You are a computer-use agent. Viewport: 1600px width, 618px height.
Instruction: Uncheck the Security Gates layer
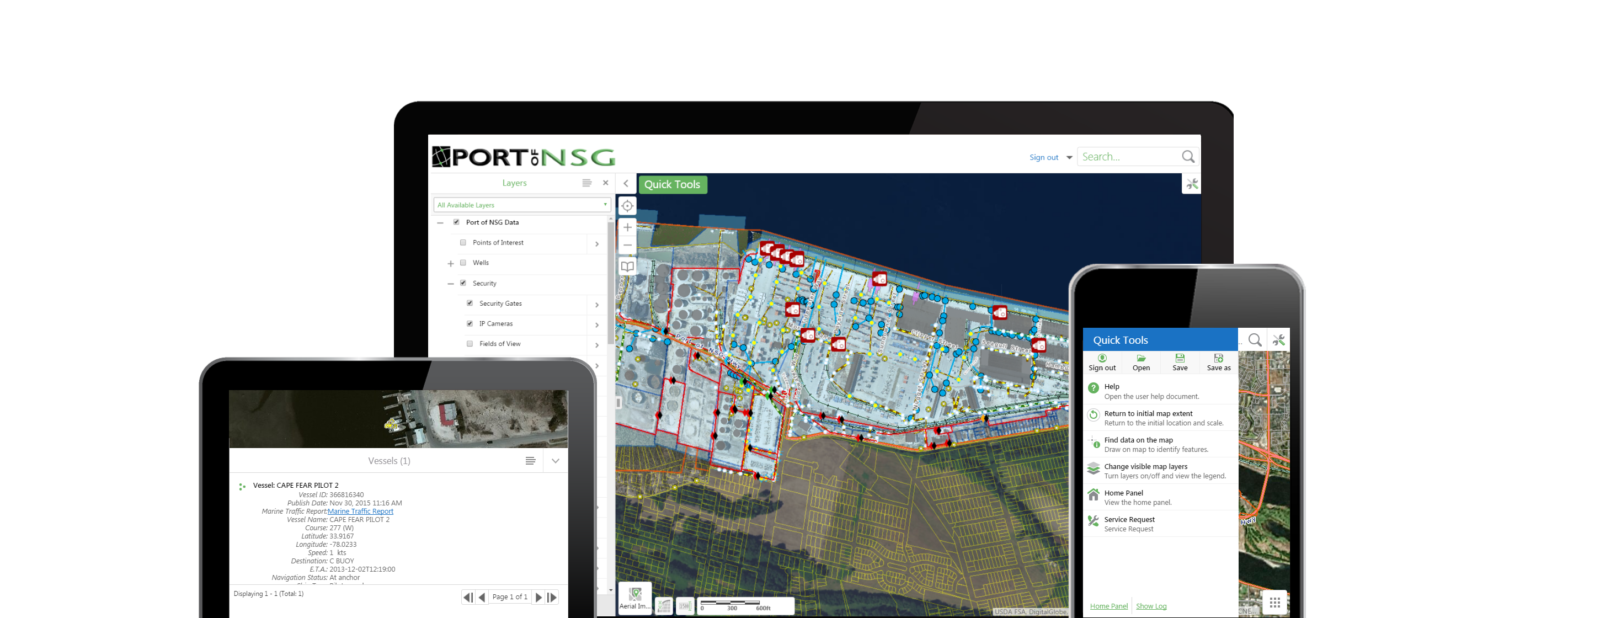(x=470, y=303)
